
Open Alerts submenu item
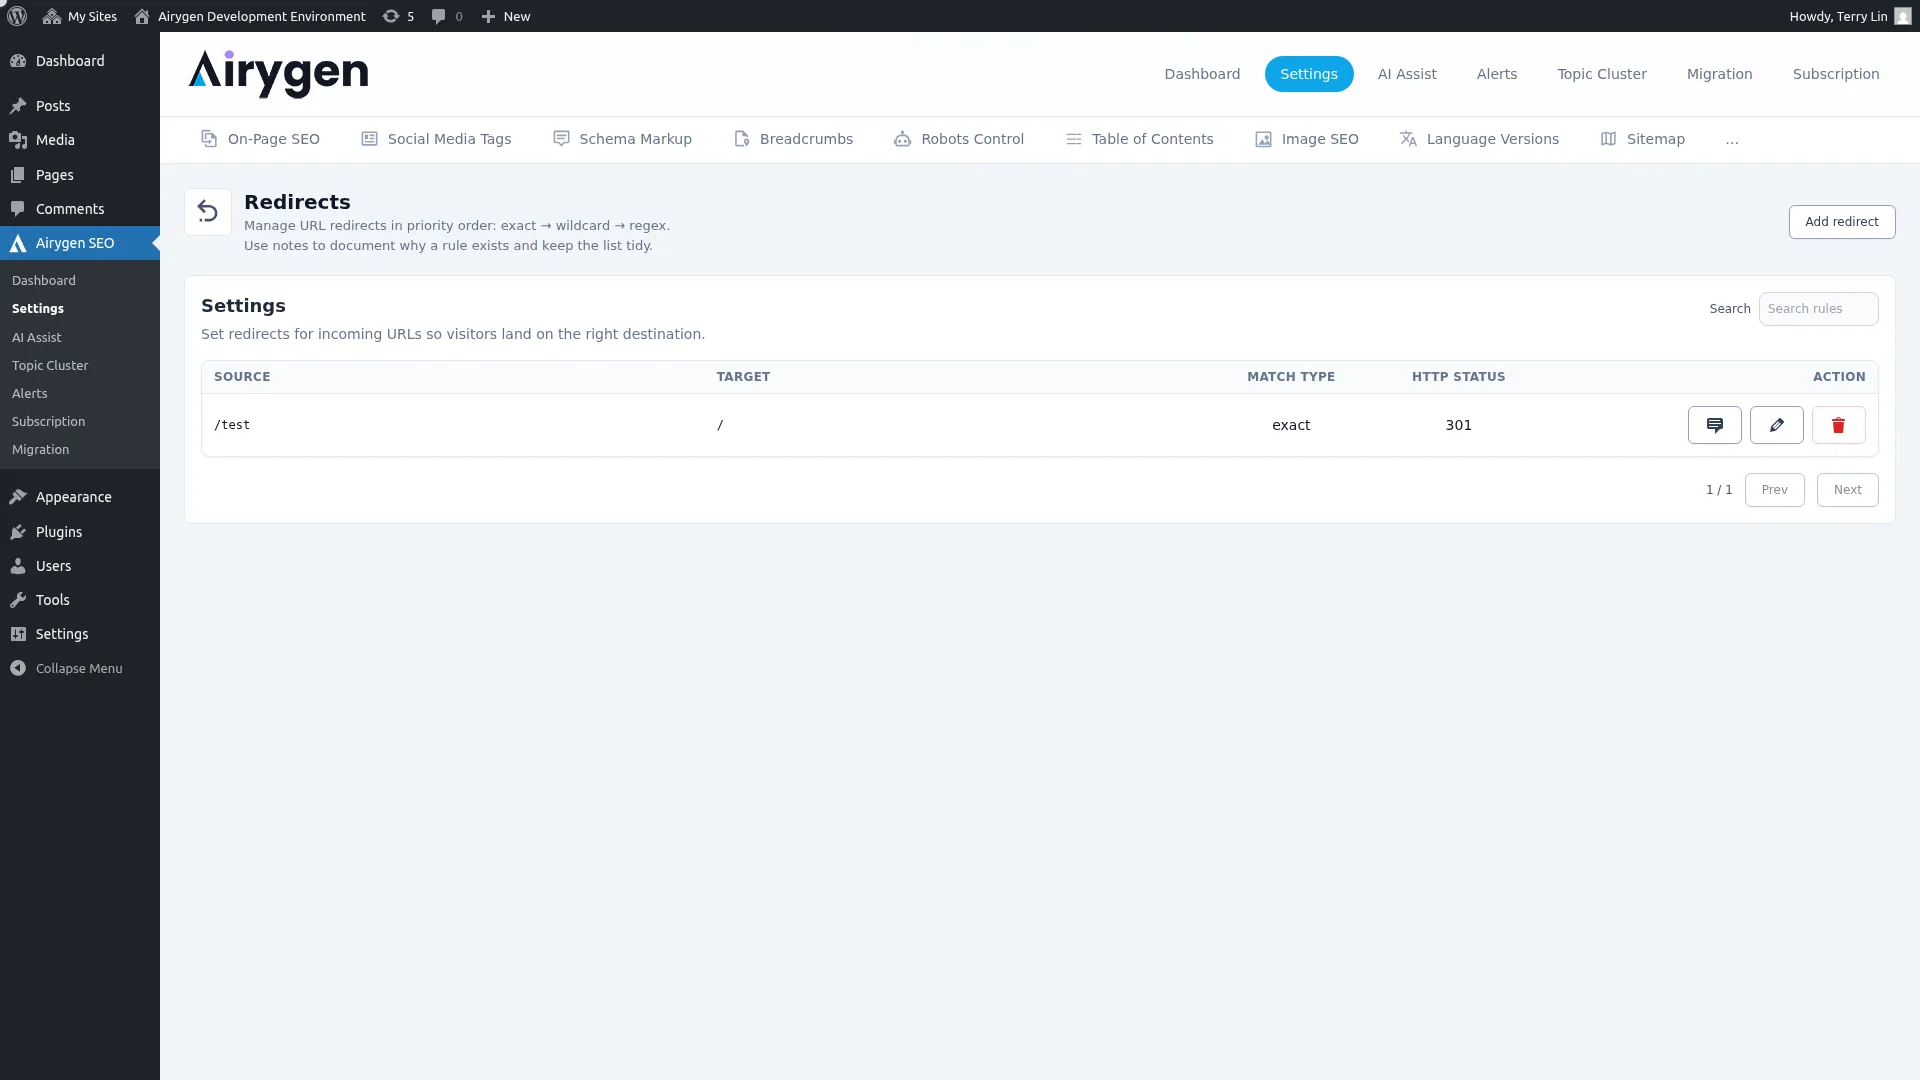click(x=30, y=394)
